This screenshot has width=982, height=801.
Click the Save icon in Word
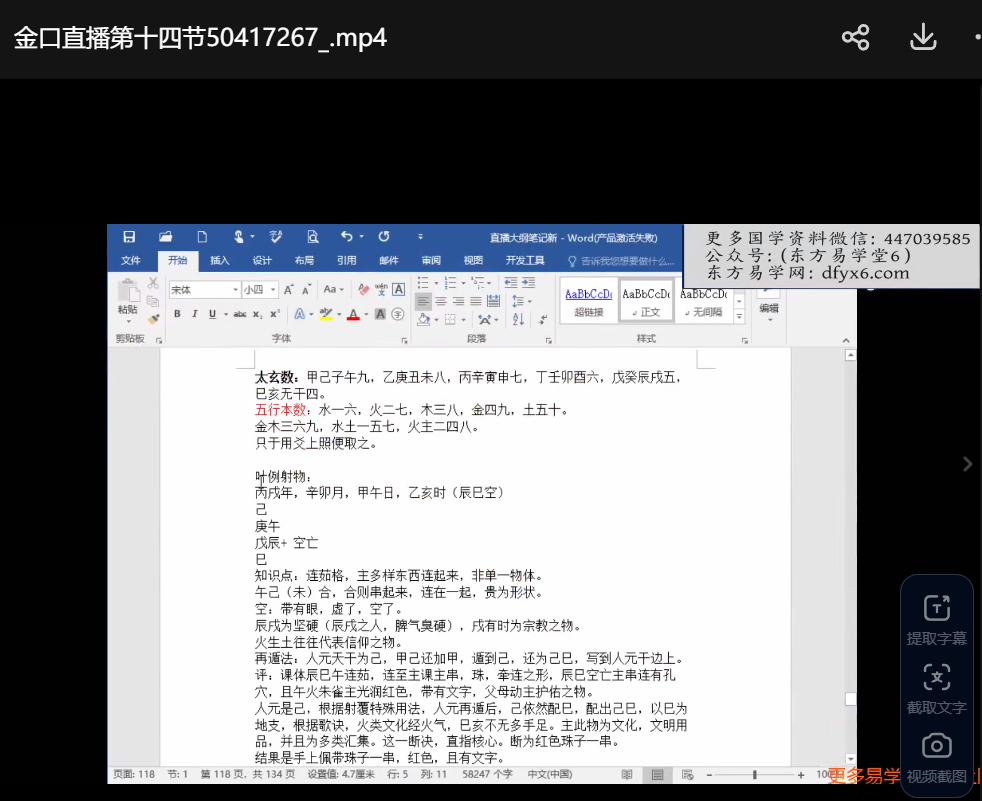click(x=129, y=237)
